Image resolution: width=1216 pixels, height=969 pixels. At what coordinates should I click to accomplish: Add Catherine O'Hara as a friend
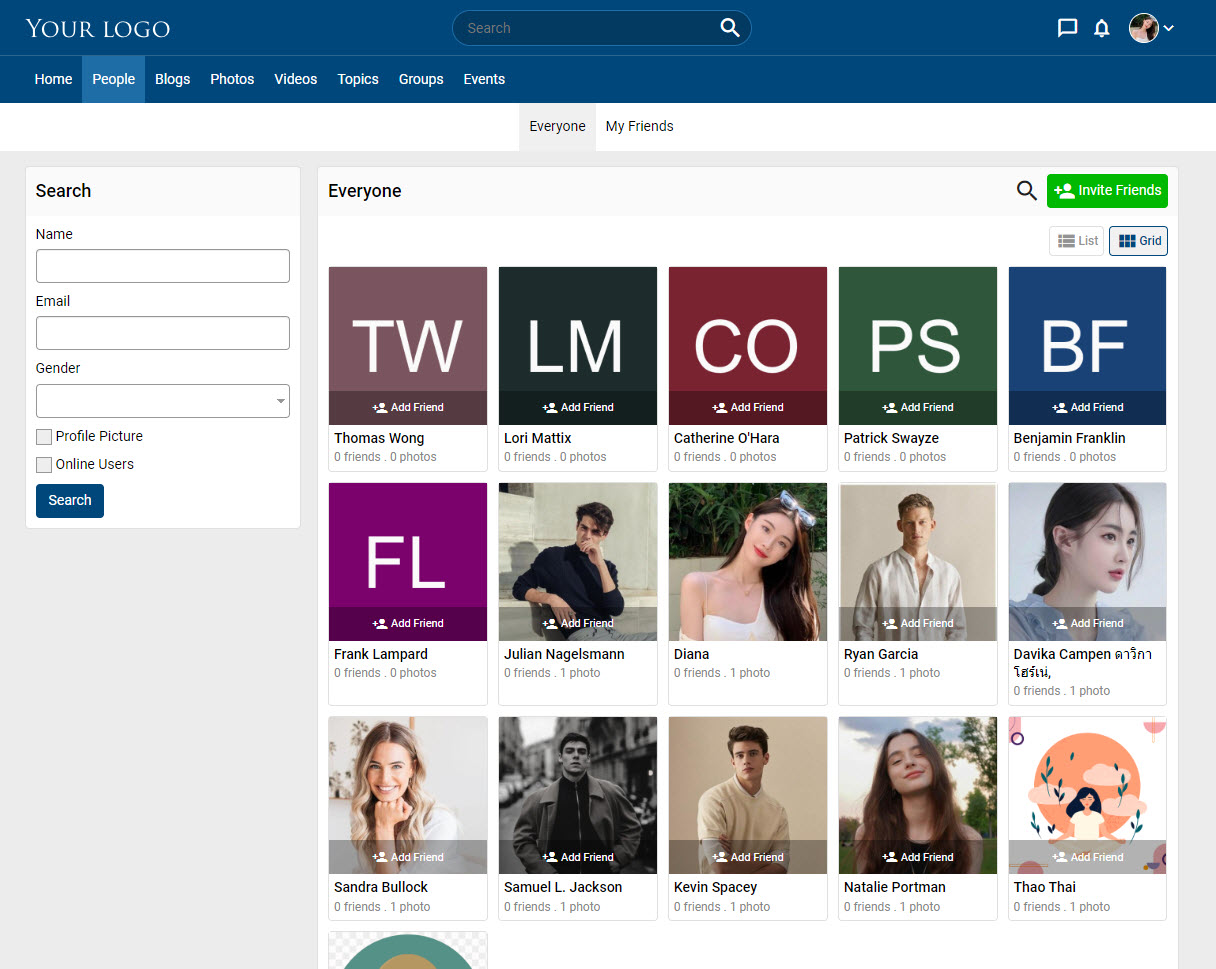748,407
